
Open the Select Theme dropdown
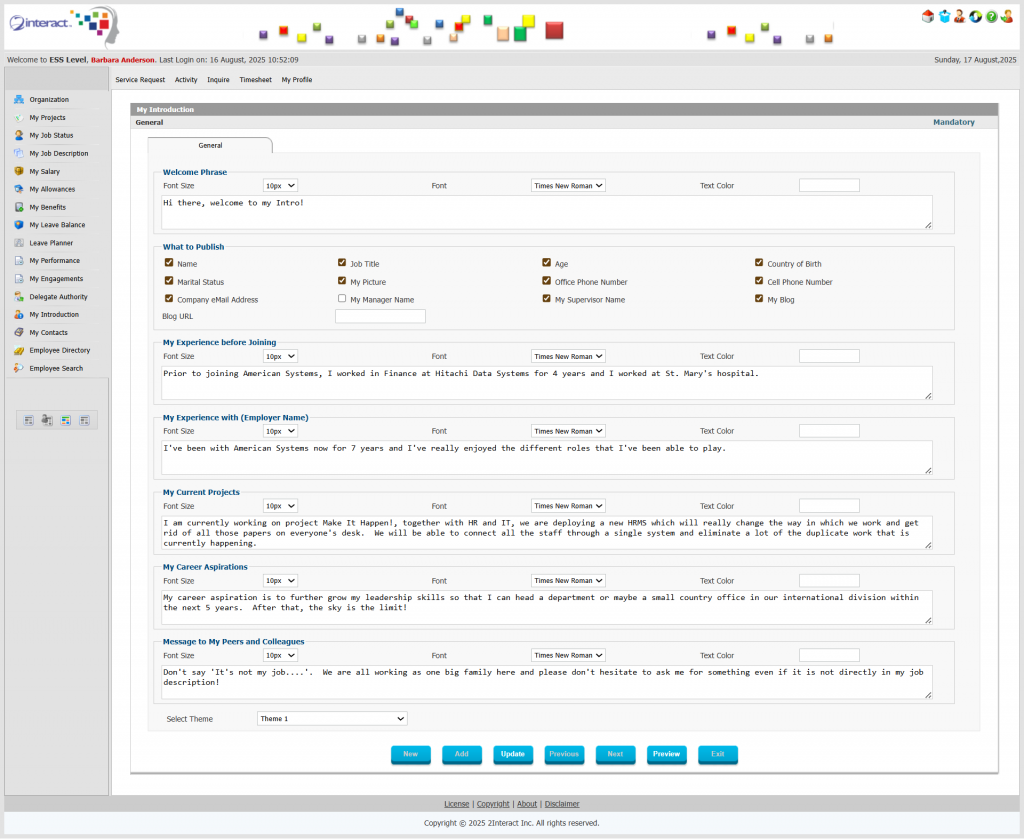[332, 719]
